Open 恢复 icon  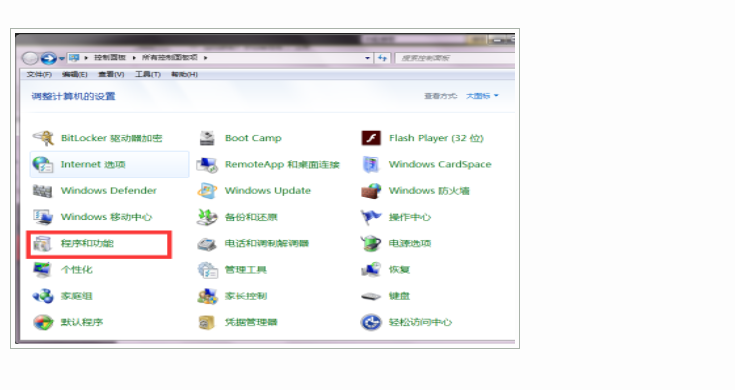coord(371,270)
